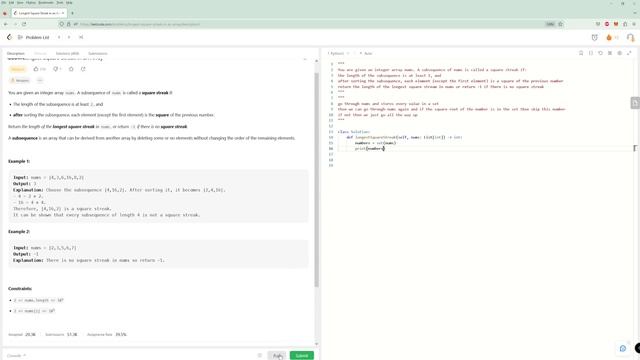This screenshot has height=360, width=640.
Task: Open the browser hamburger menu
Action: point(634,24)
